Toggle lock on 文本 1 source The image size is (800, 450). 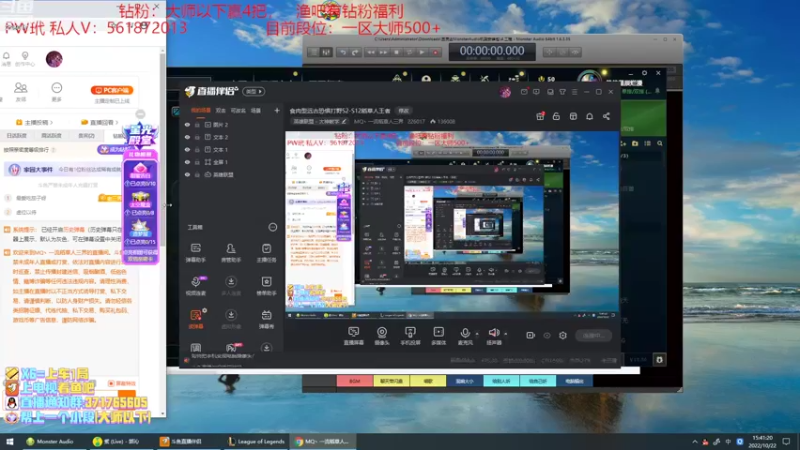pos(197,149)
